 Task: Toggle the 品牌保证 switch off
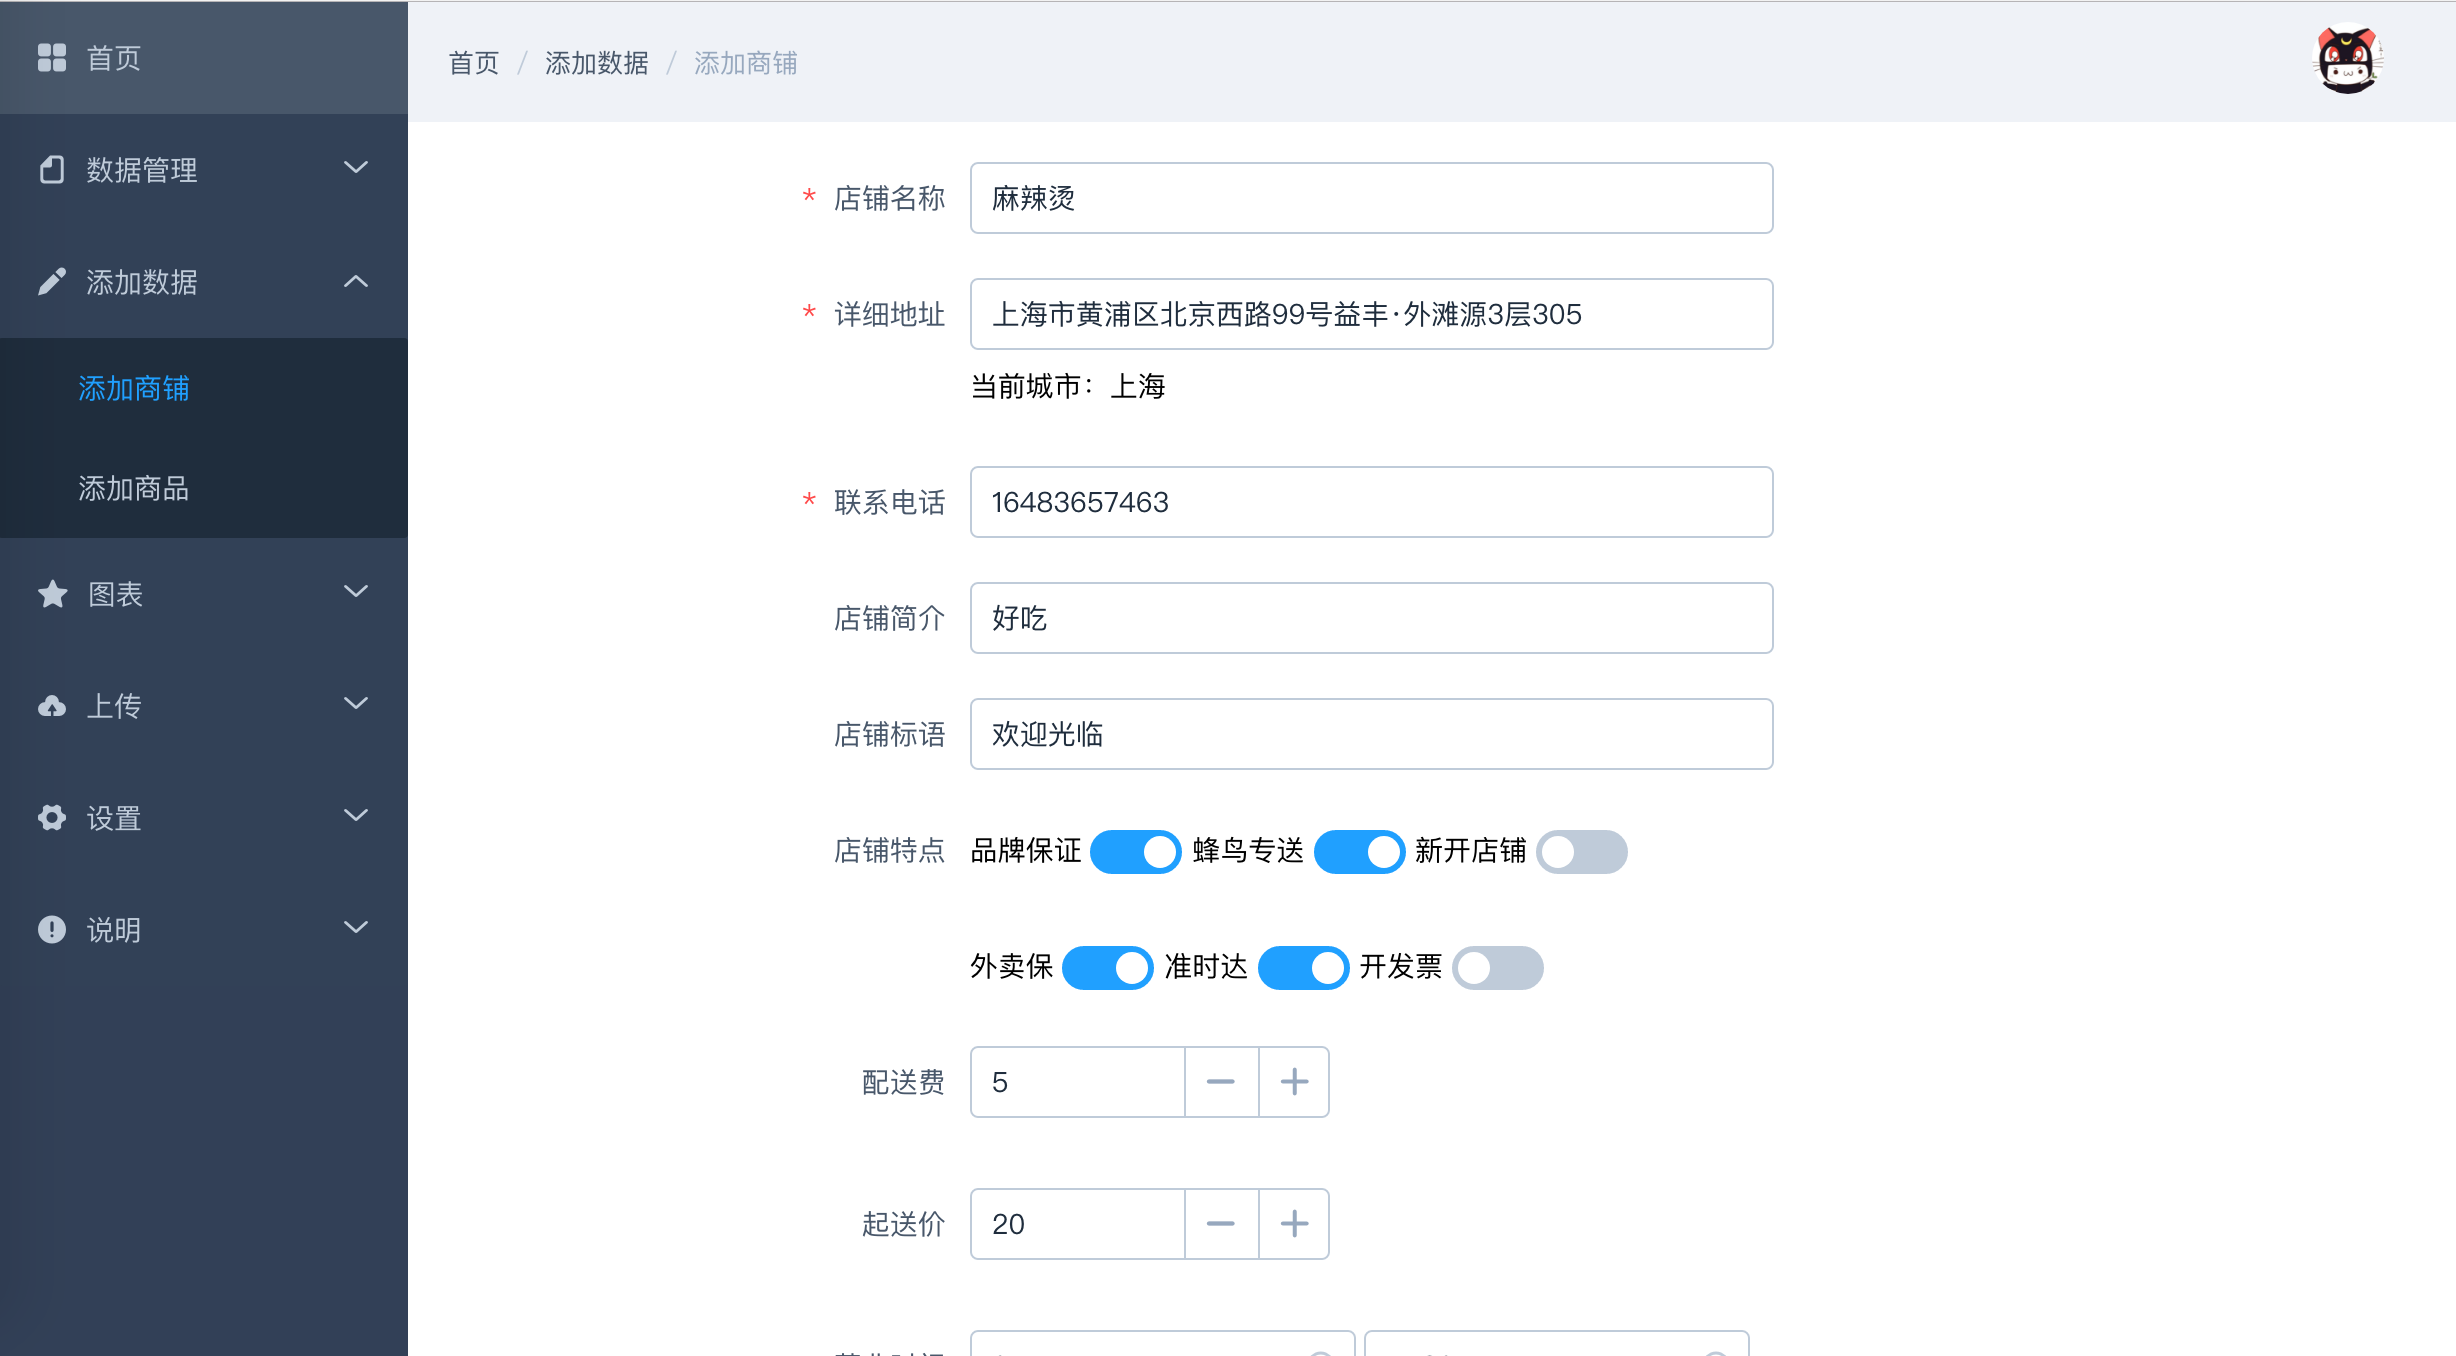click(1136, 852)
